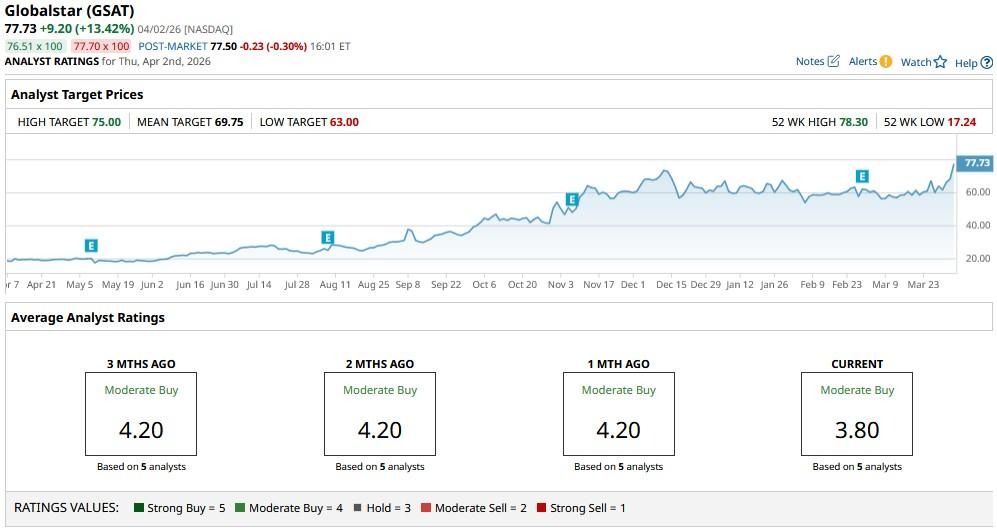Click the Strong Sell dark red swatch

tap(541, 508)
